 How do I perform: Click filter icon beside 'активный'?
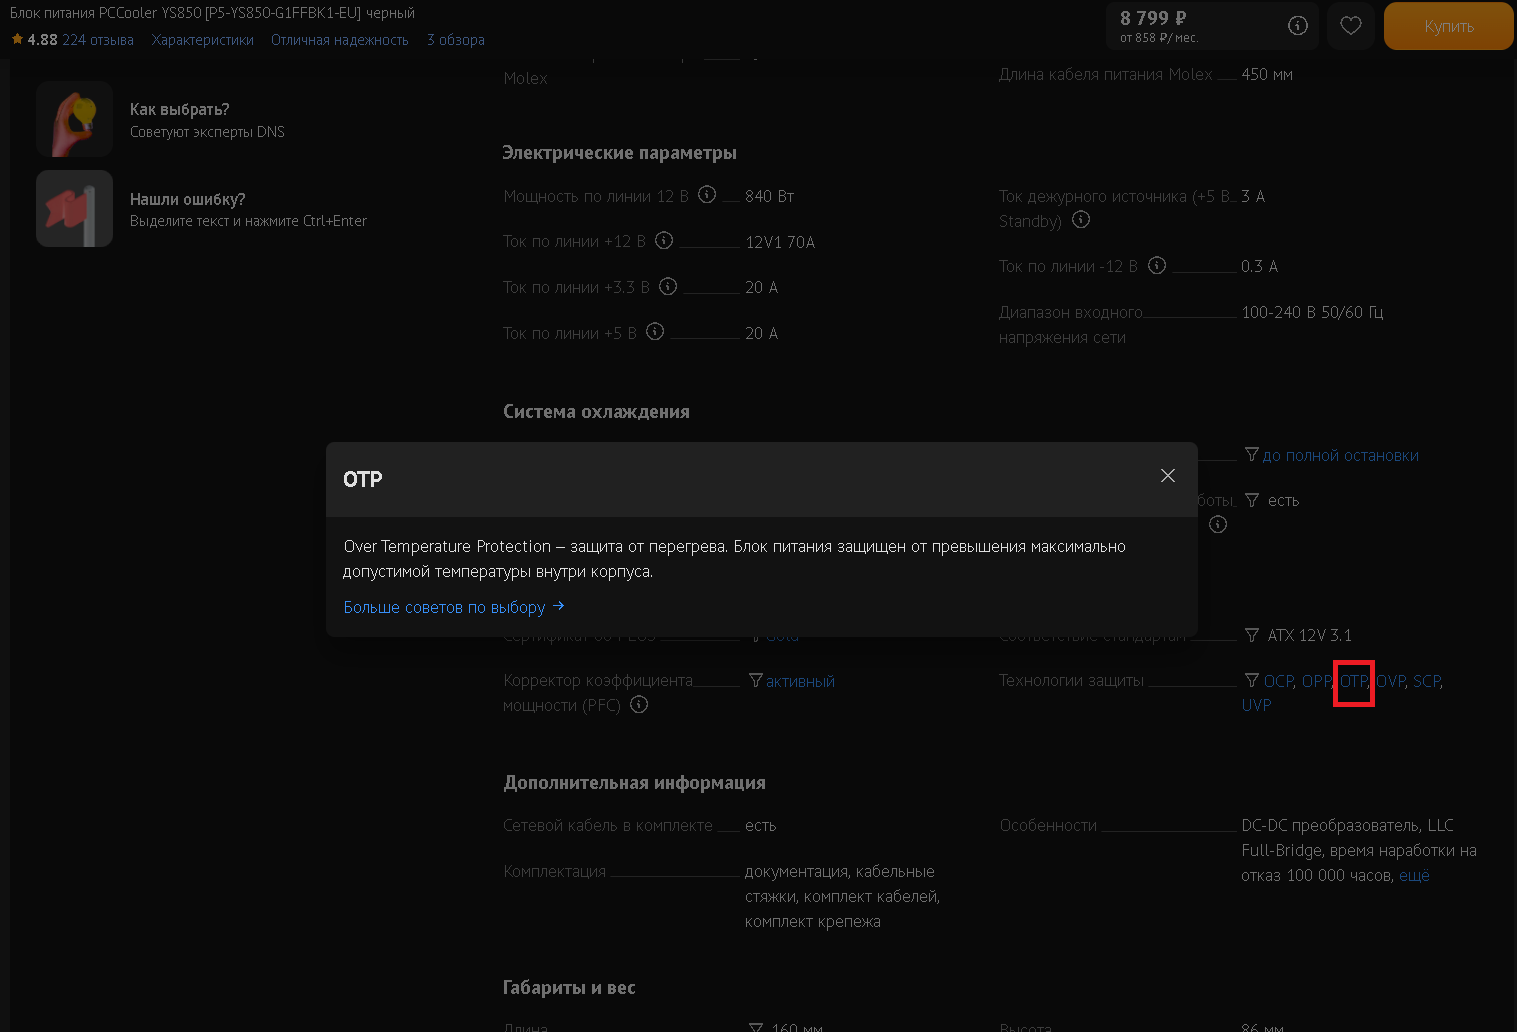[x=756, y=680]
